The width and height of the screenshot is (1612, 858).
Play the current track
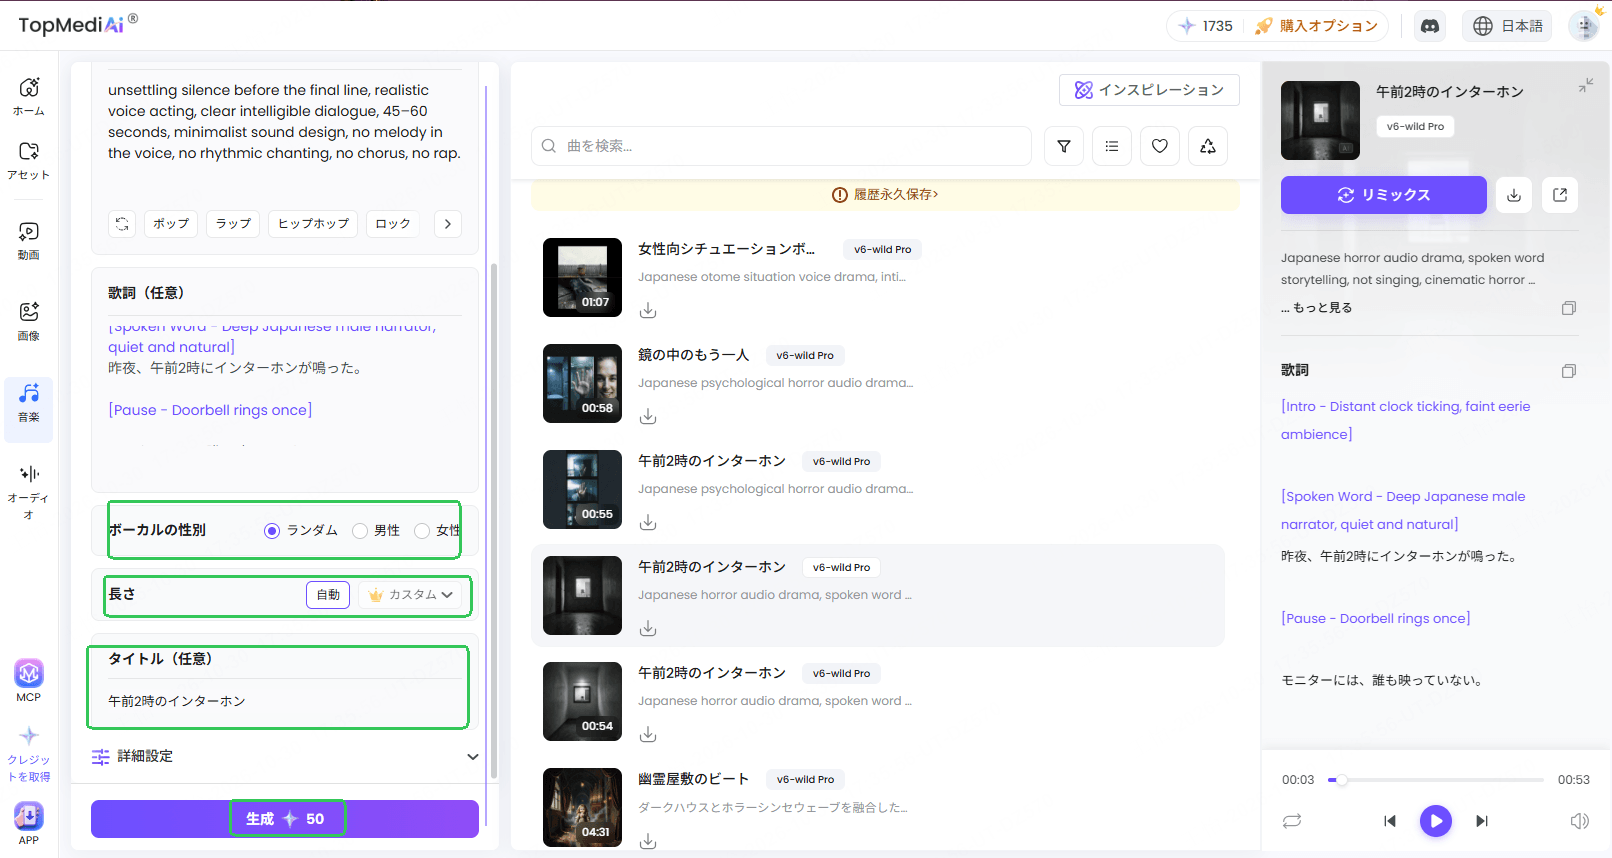point(1436,821)
